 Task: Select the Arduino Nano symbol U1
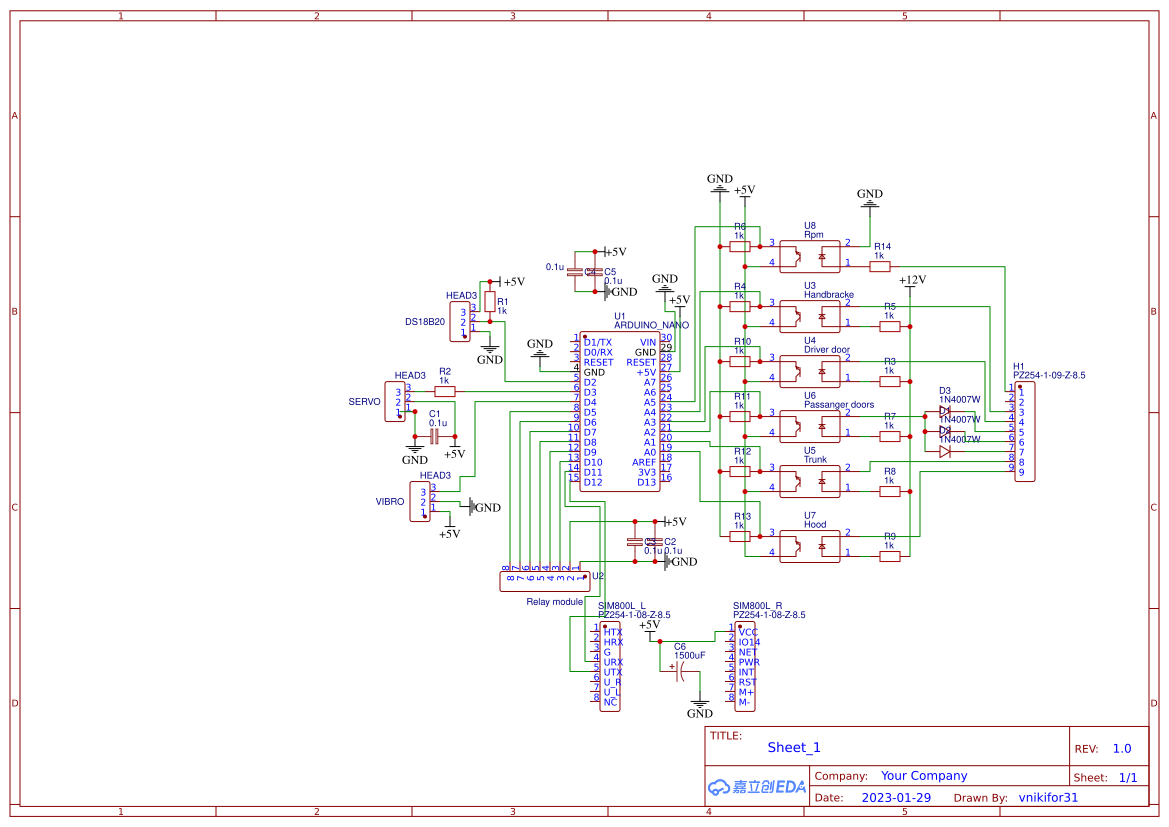620,410
